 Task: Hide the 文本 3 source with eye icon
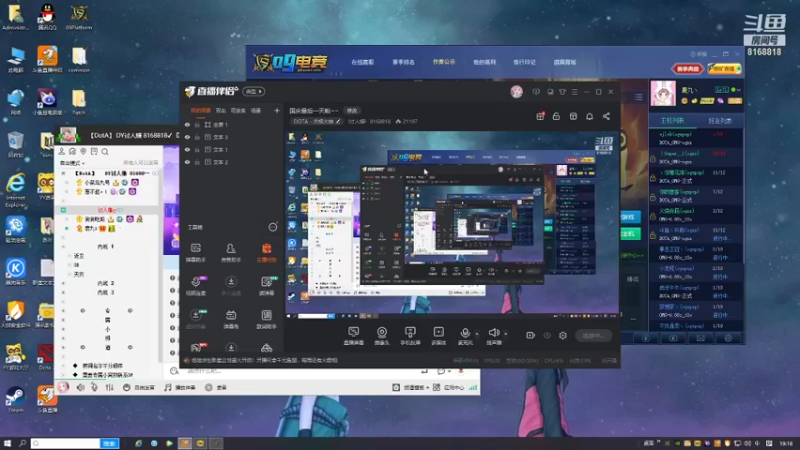[x=187, y=137]
